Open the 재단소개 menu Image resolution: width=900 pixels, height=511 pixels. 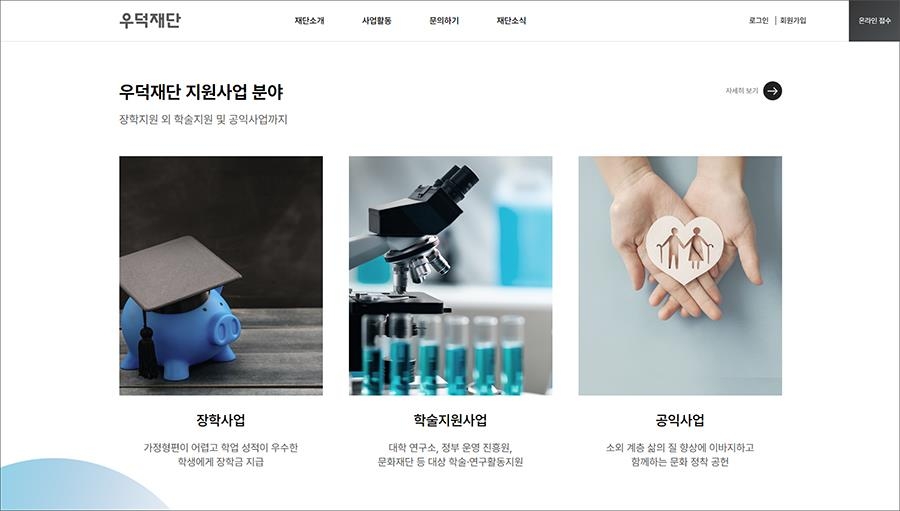click(x=309, y=21)
